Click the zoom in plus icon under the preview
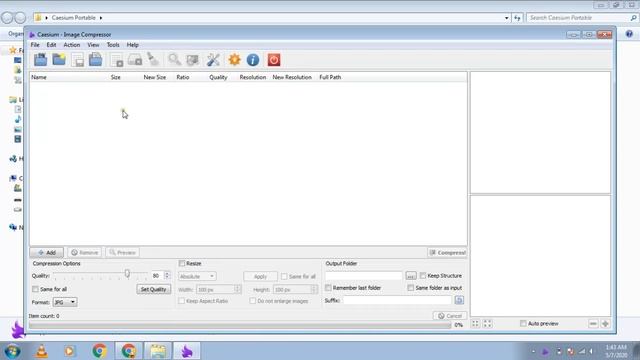 (605, 324)
